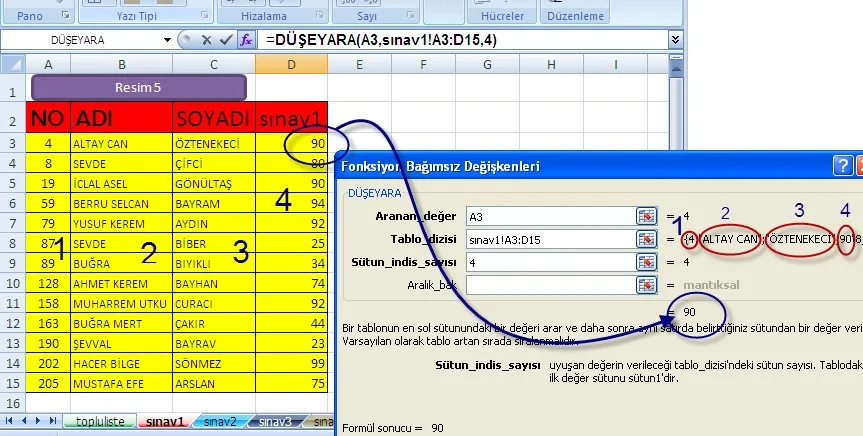The image size is (863, 436).
Task: Click range selector beside Aranan_değer field
Action: pos(646,215)
